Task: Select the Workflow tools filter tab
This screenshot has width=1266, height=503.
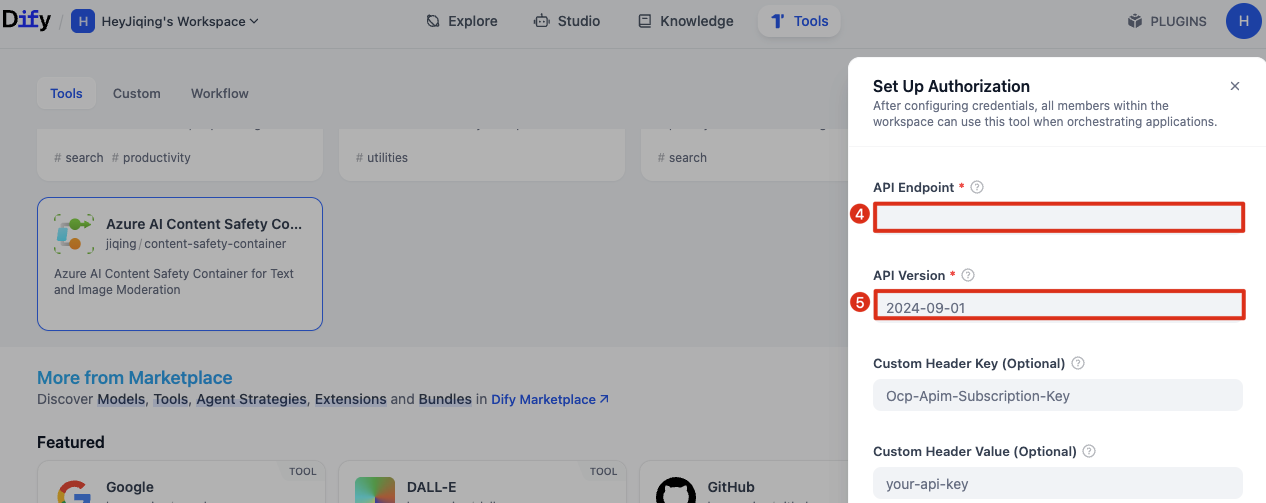Action: [x=220, y=93]
